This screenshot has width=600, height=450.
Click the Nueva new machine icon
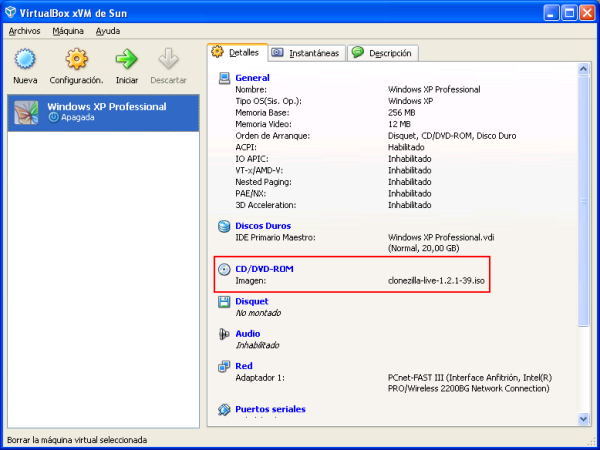pyautogui.click(x=26, y=61)
